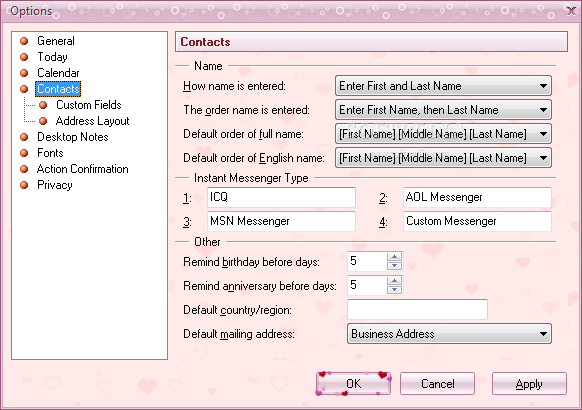Viewport: 582px width, 410px height.
Task: Open the 'How name is entered' dropdown
Action: coord(443,86)
